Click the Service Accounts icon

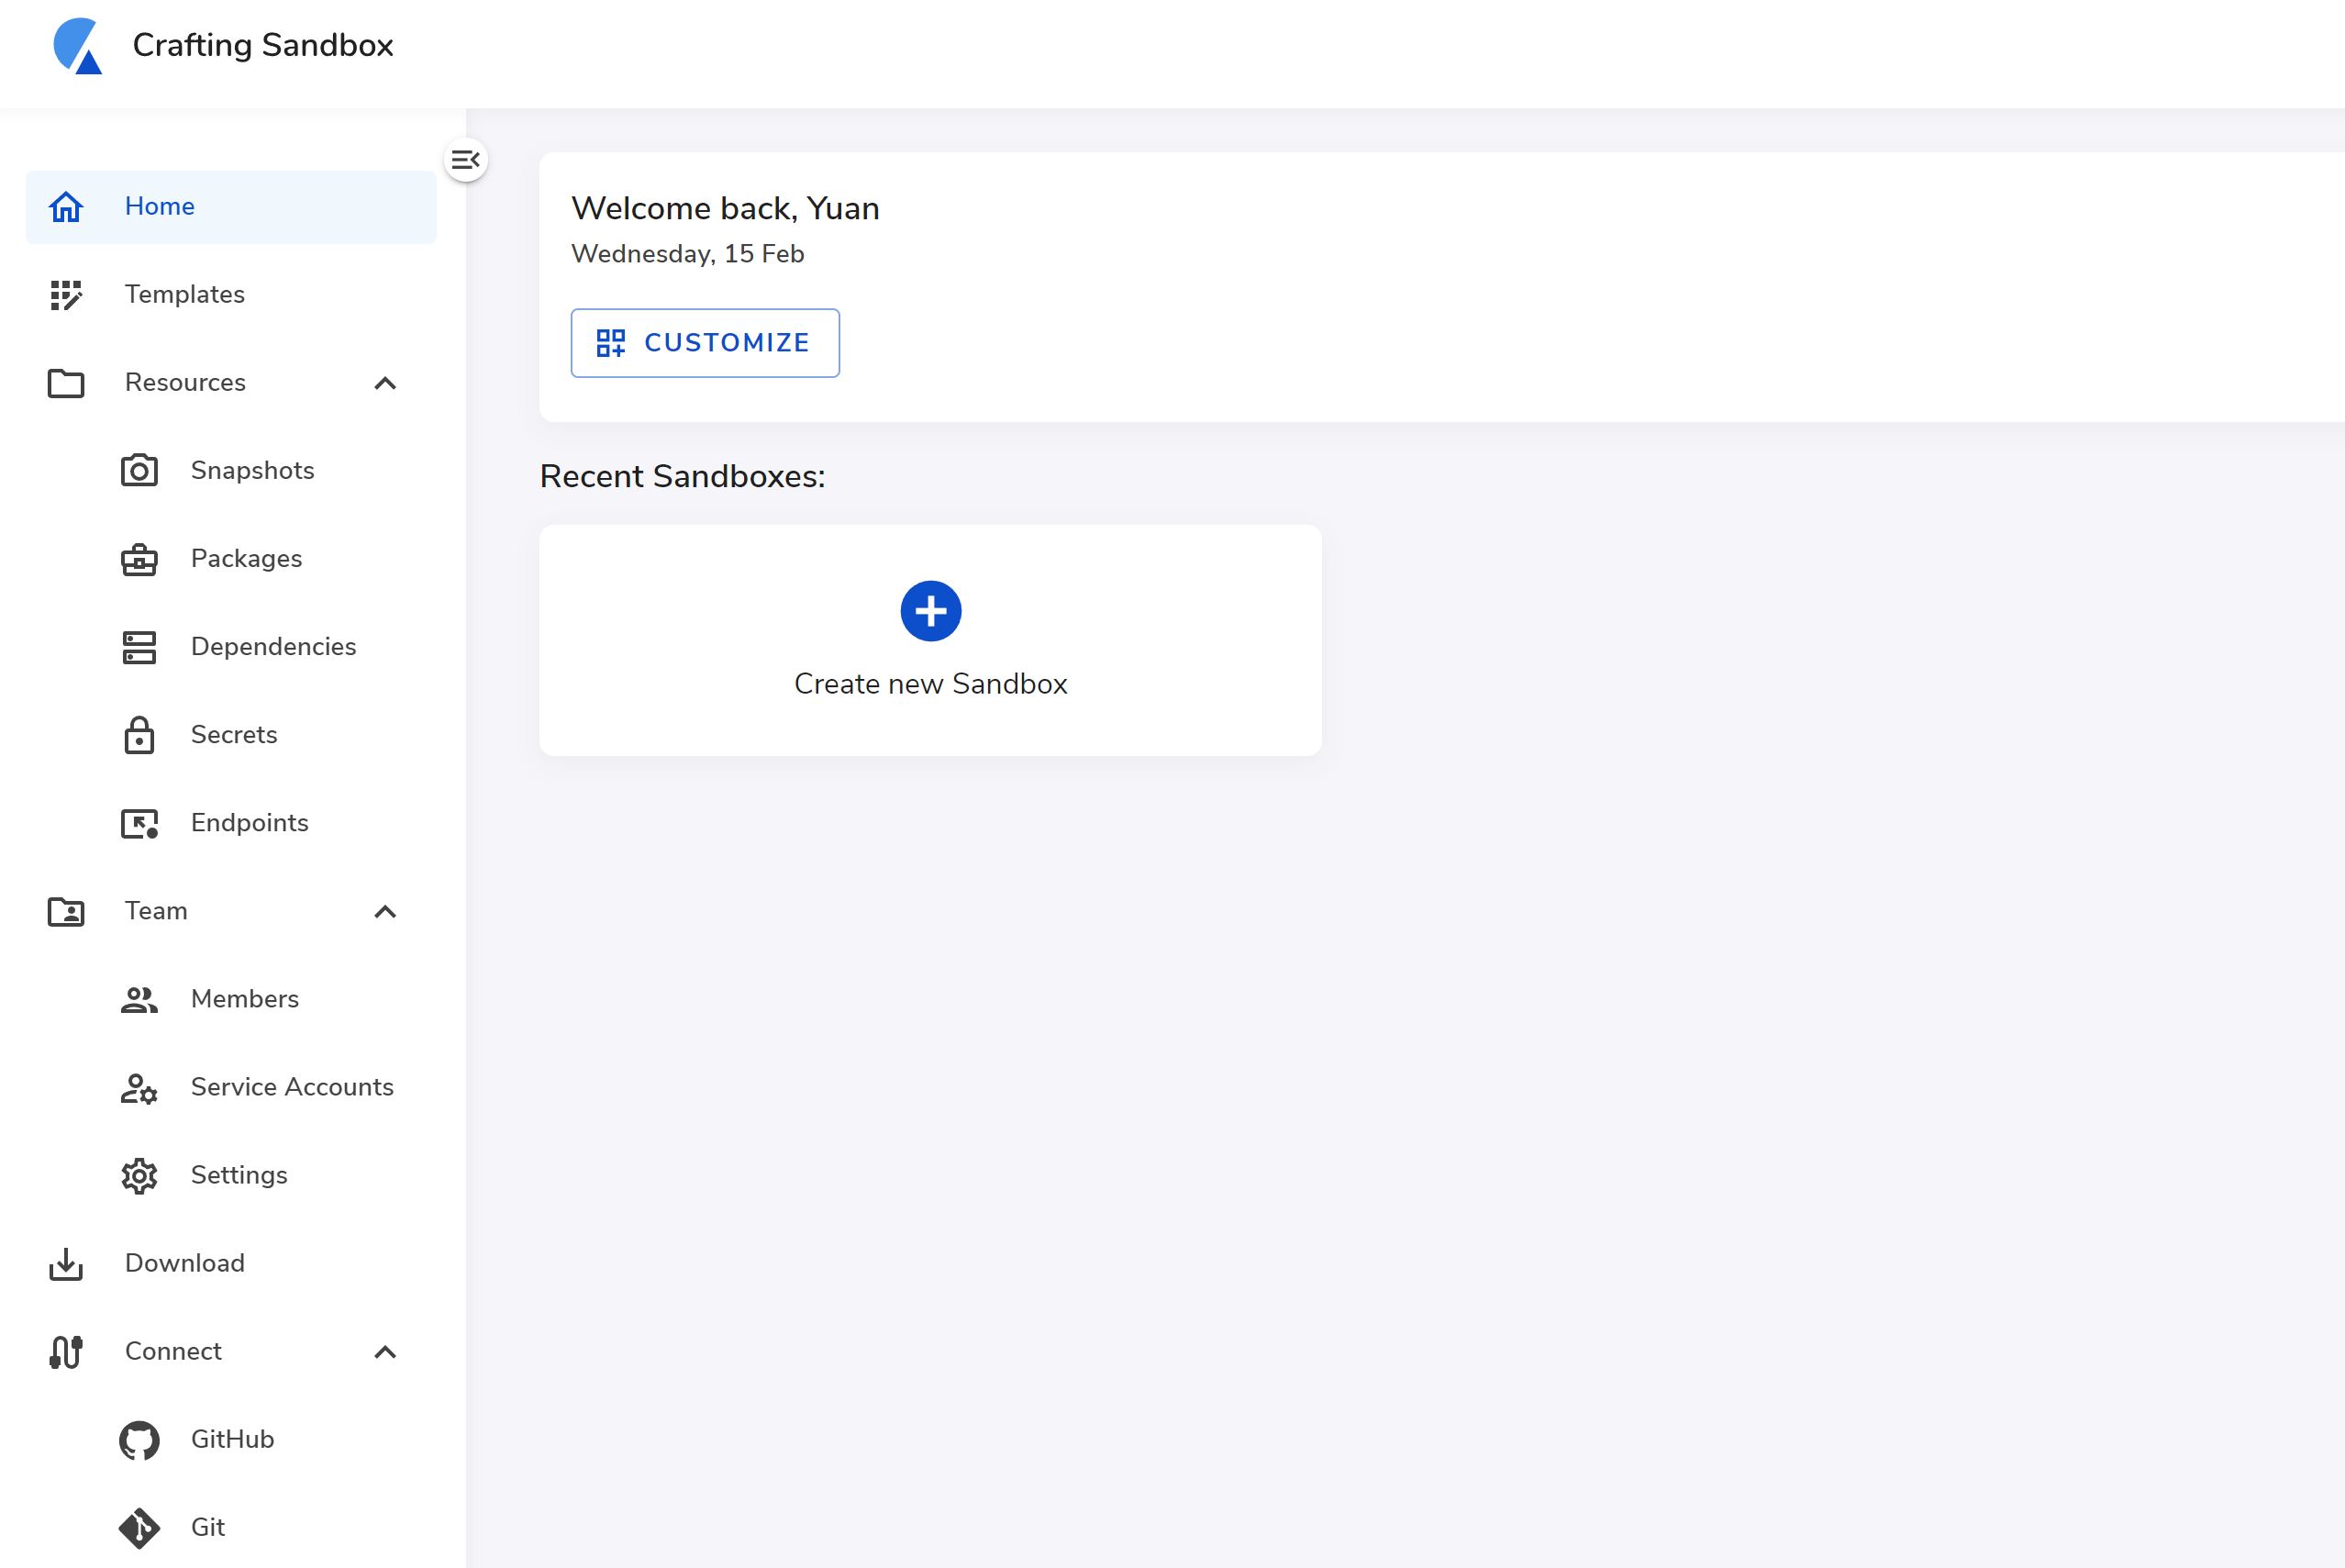(x=139, y=1088)
